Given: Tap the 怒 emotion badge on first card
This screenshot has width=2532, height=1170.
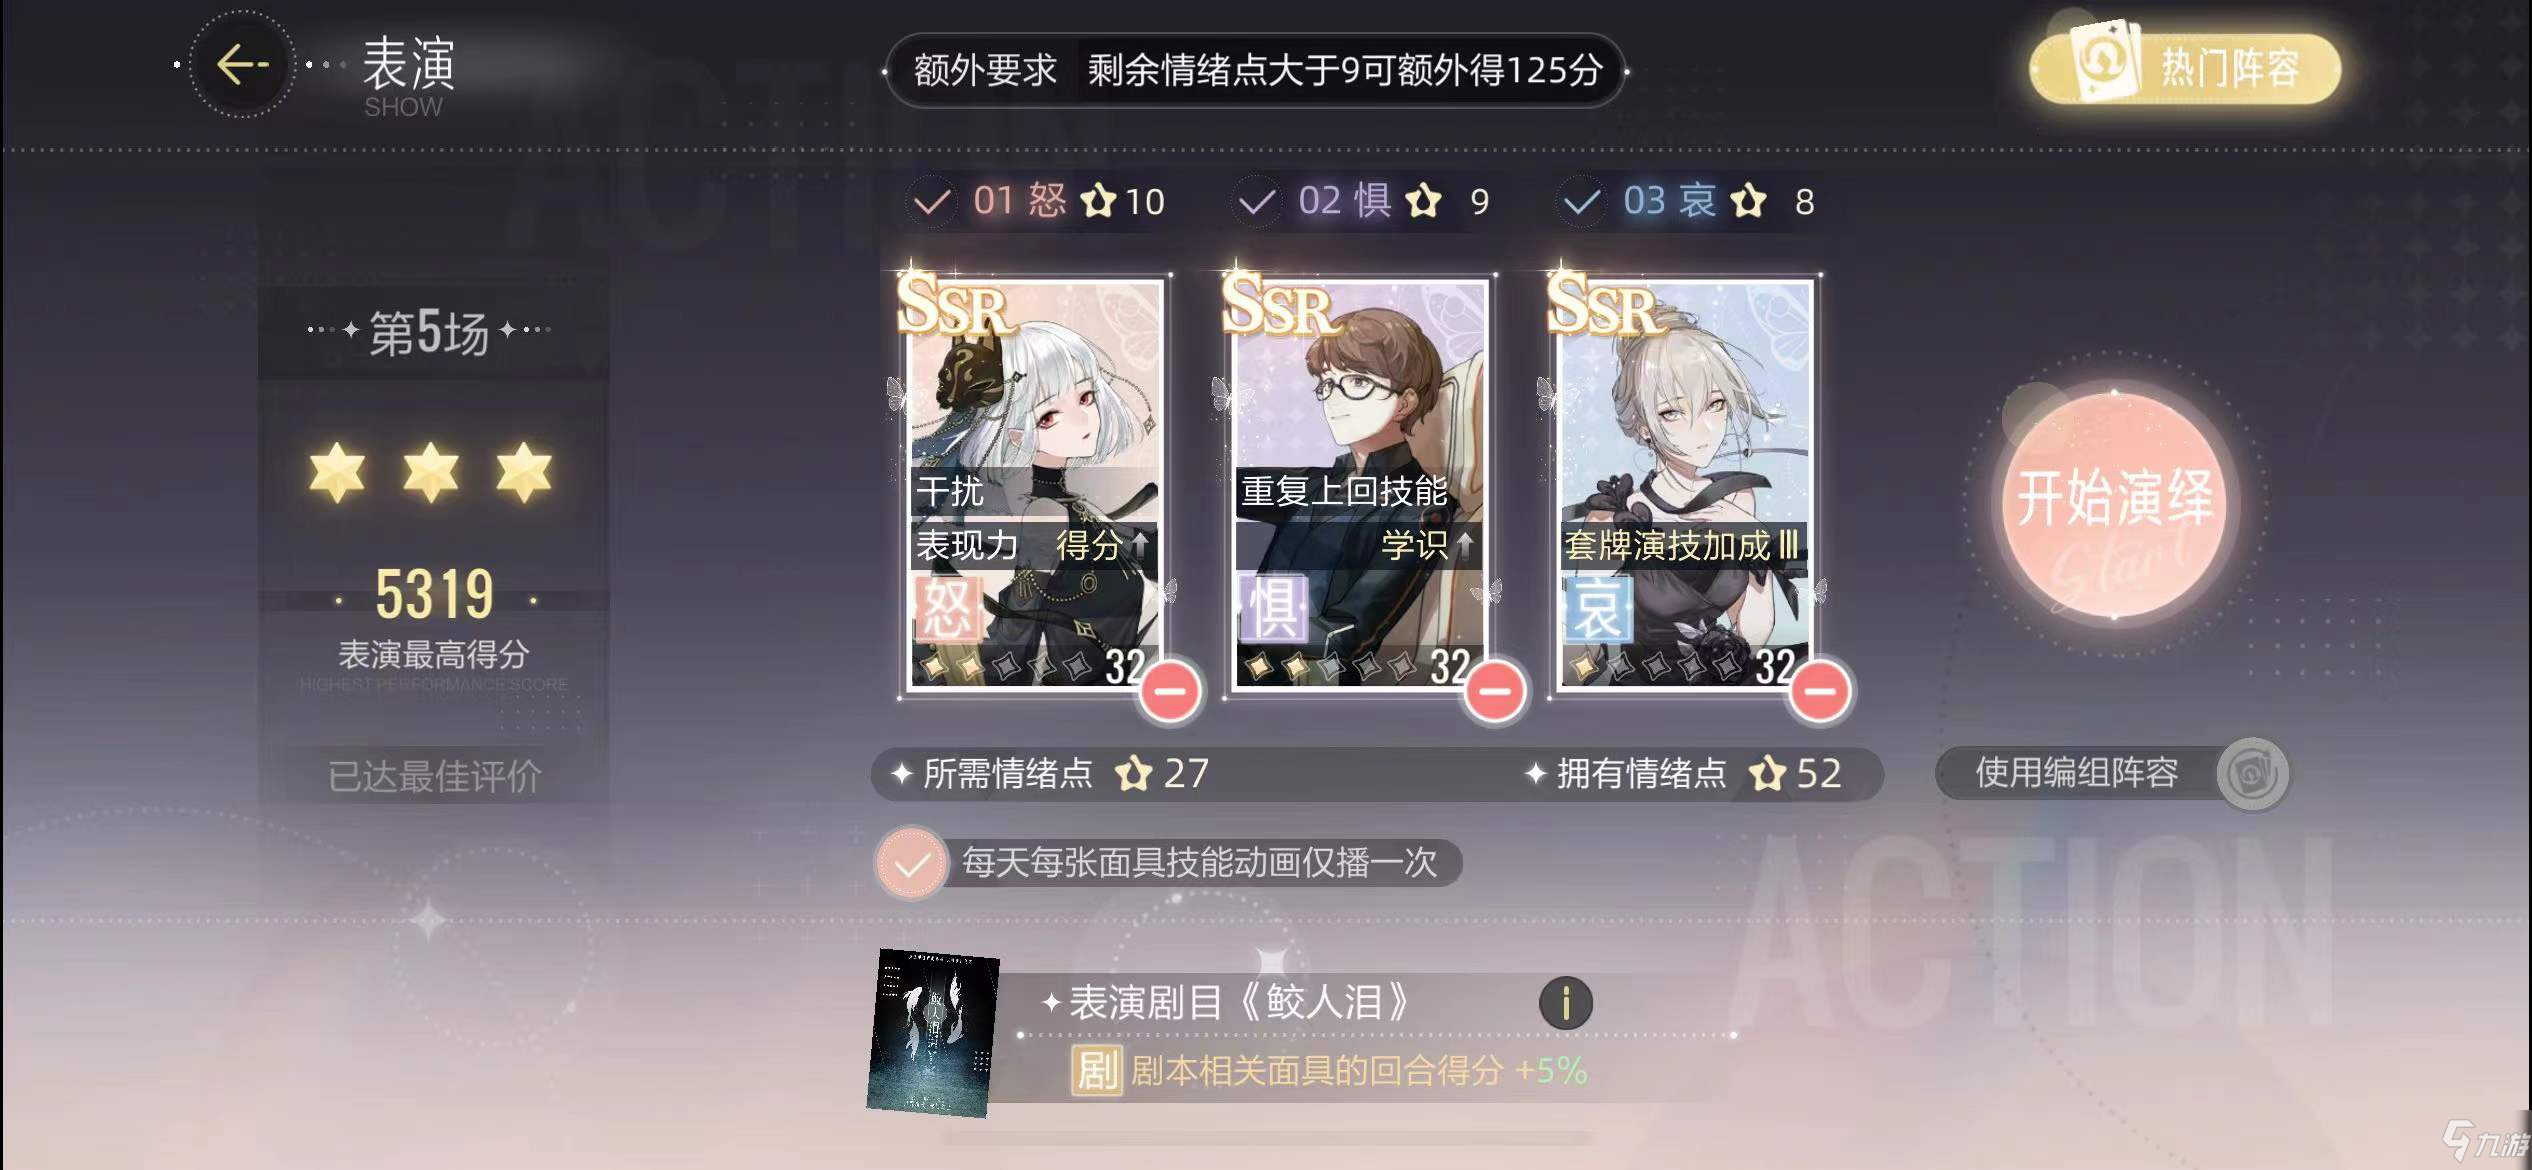Looking at the screenshot, I should pos(946,608).
